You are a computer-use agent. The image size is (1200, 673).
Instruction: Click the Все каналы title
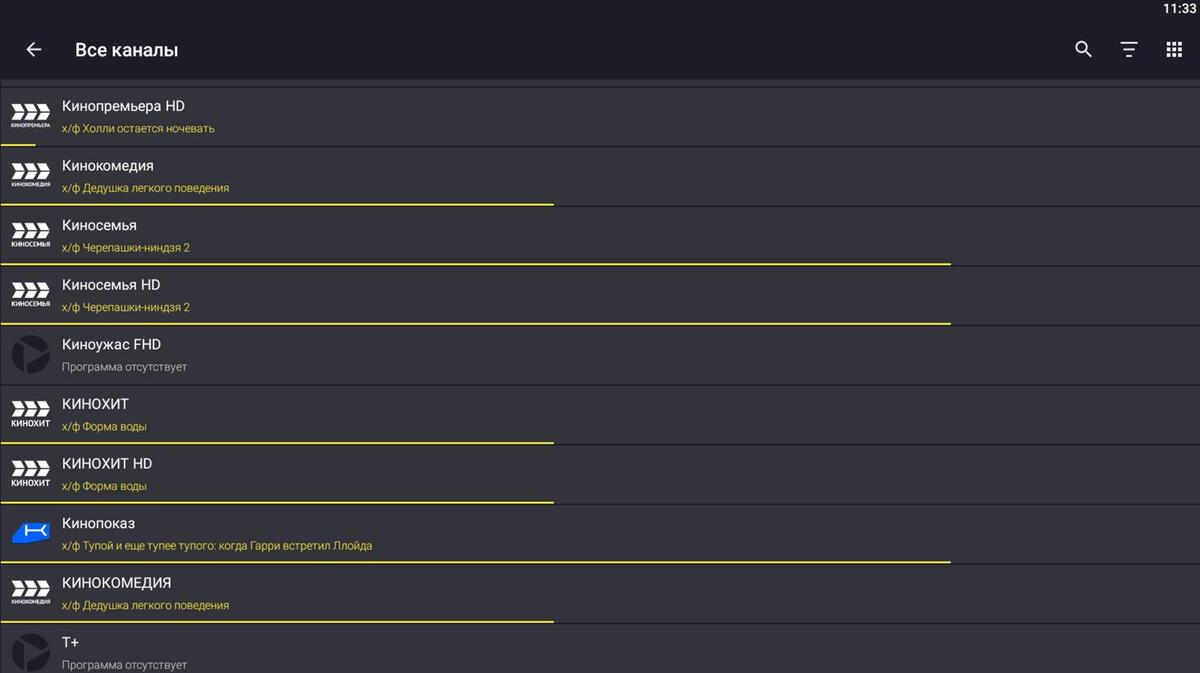[x=126, y=50]
